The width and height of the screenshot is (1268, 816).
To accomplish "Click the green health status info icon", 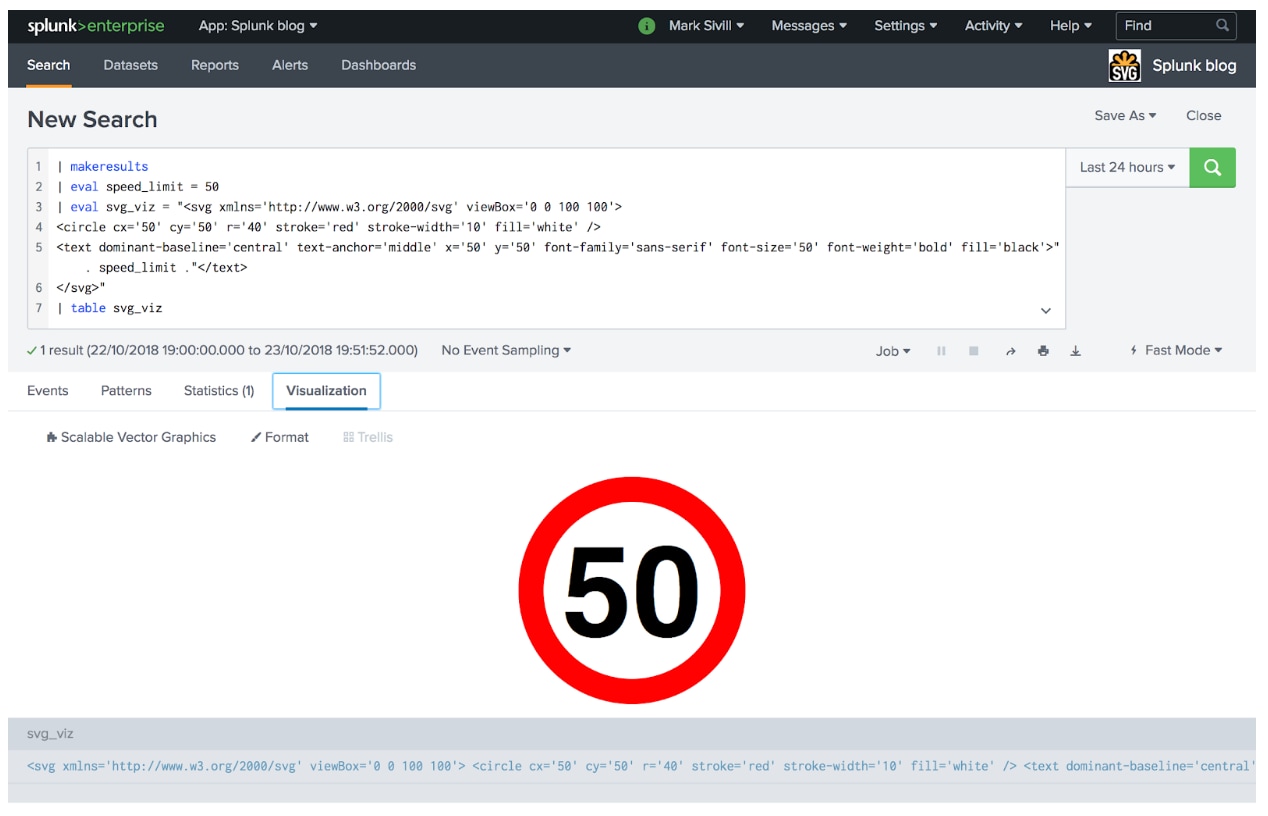I will (x=647, y=26).
